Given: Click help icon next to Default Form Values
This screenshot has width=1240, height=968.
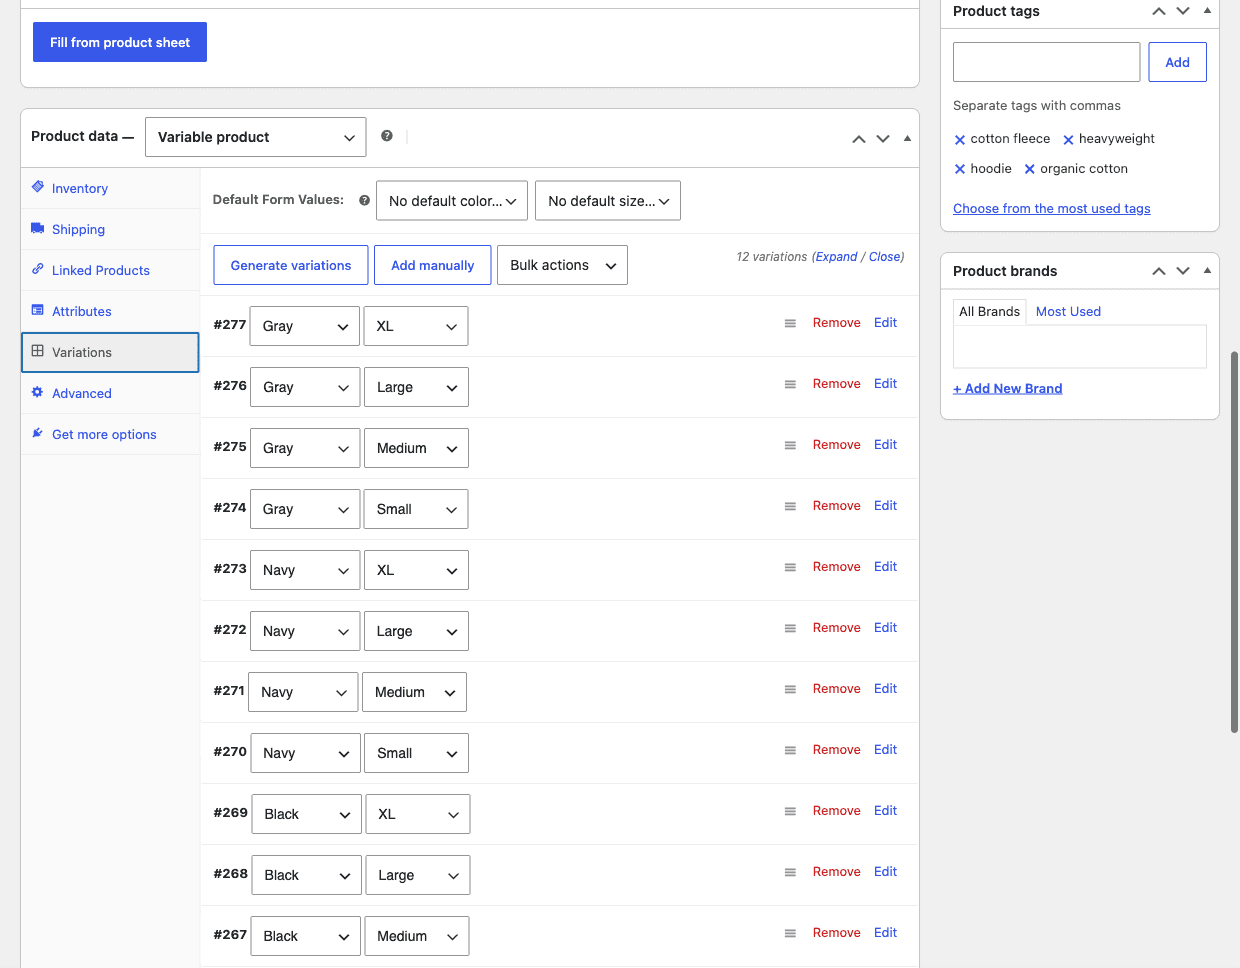Looking at the screenshot, I should click(x=364, y=200).
